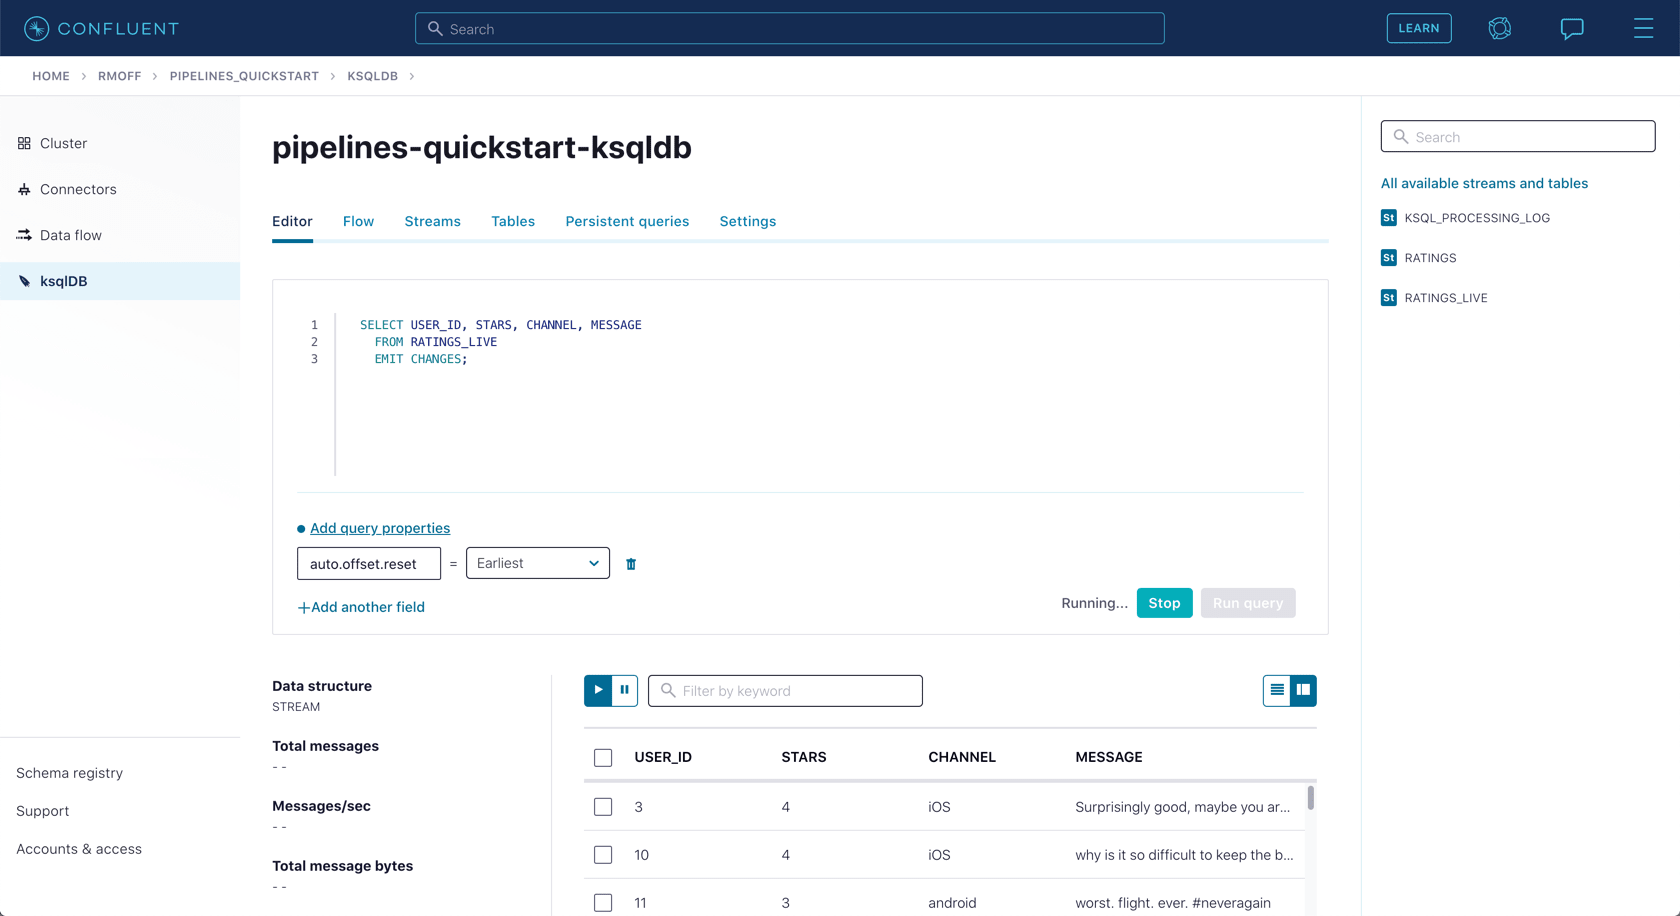Screen dimensions: 1680x916
Task: Open the chat feedback icon in header
Action: click(x=1572, y=29)
